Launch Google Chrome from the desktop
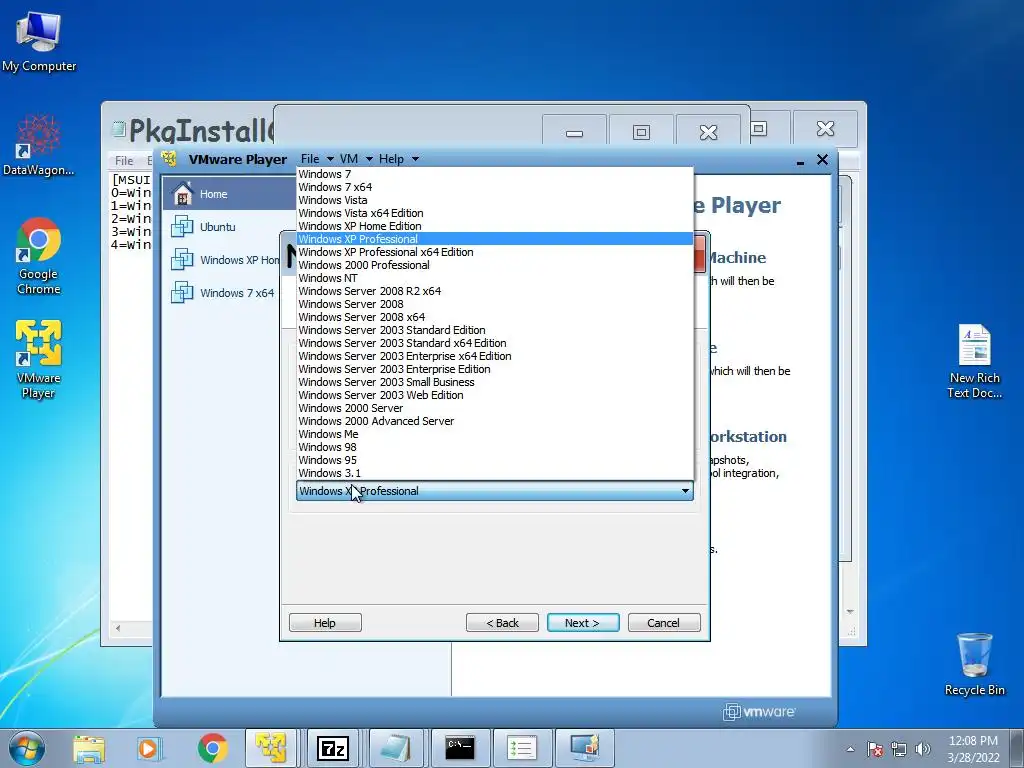Screen dimensions: 1024x768 [39, 255]
